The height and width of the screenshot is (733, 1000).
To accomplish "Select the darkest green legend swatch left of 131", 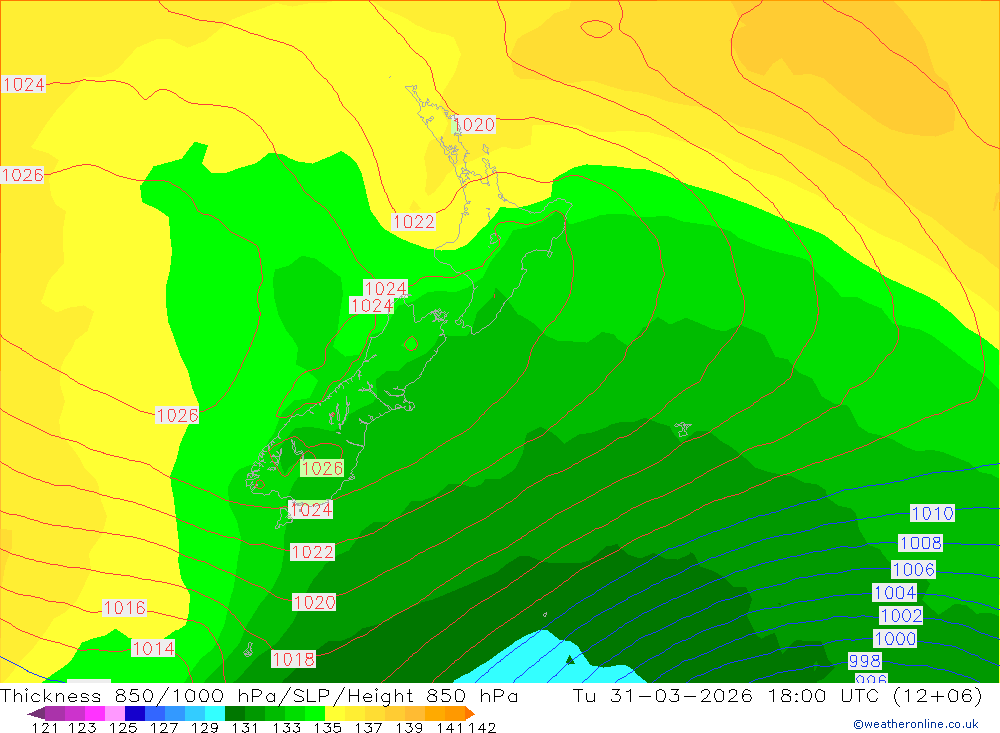I will point(235,713).
